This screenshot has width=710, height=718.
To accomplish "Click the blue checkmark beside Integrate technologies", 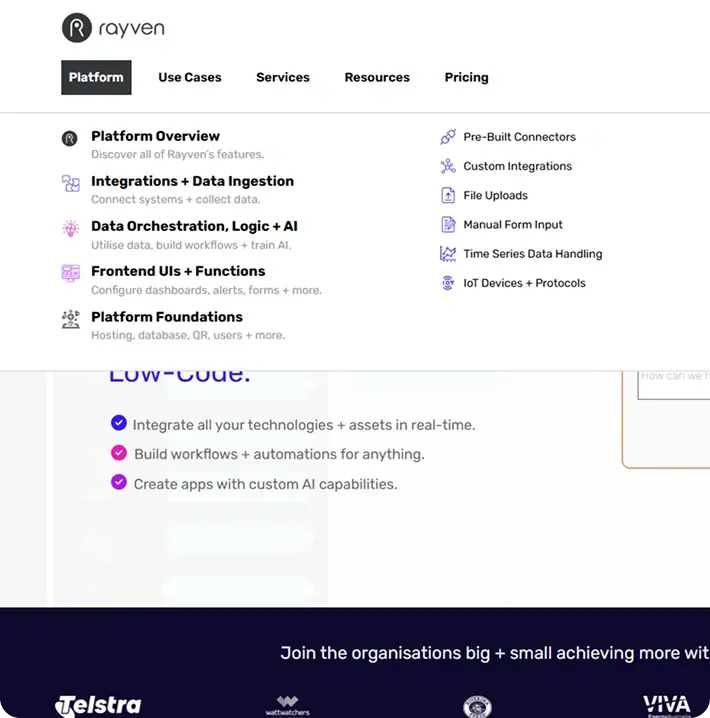I will click(119, 423).
